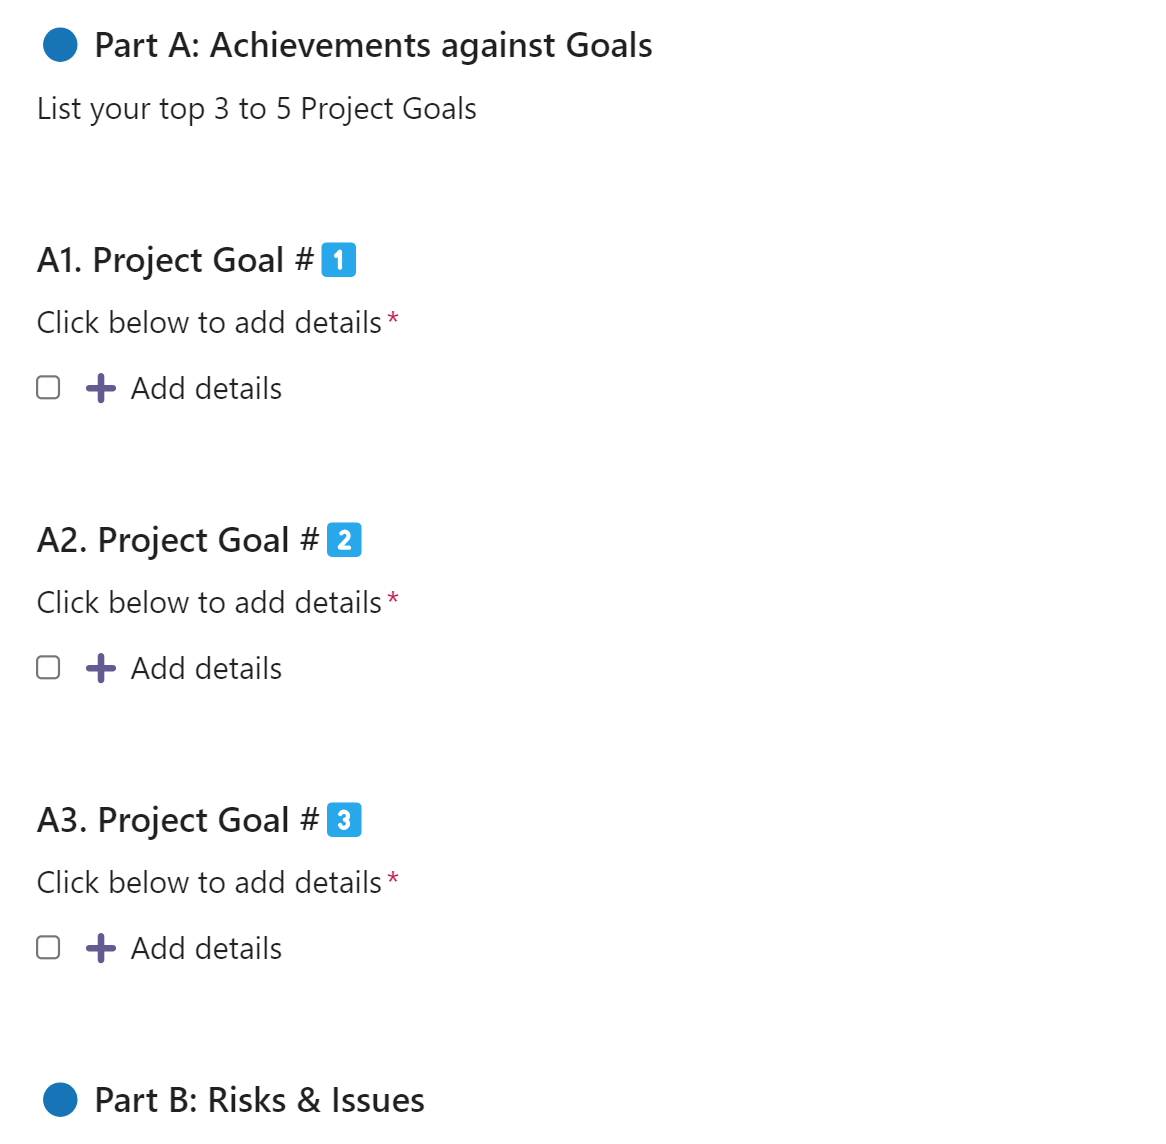Click the 'A3. Project Goal #' title
Viewport: 1166px width, 1144px height.
tap(177, 821)
